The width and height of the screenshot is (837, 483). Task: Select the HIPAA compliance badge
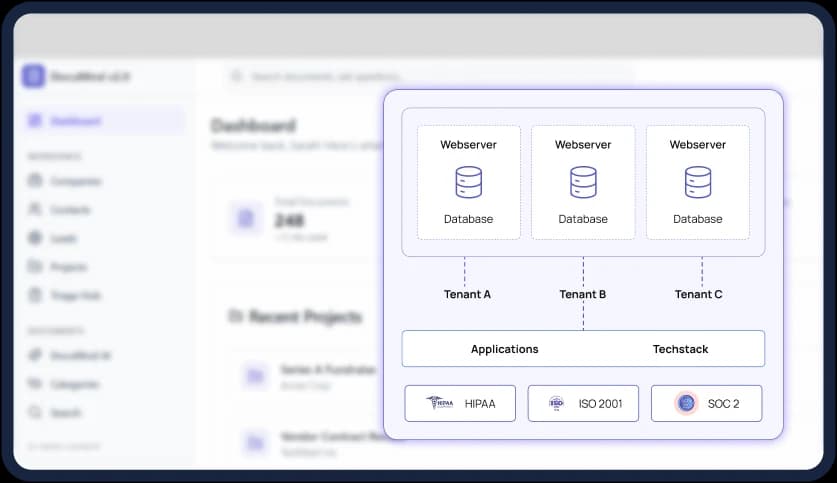[460, 403]
